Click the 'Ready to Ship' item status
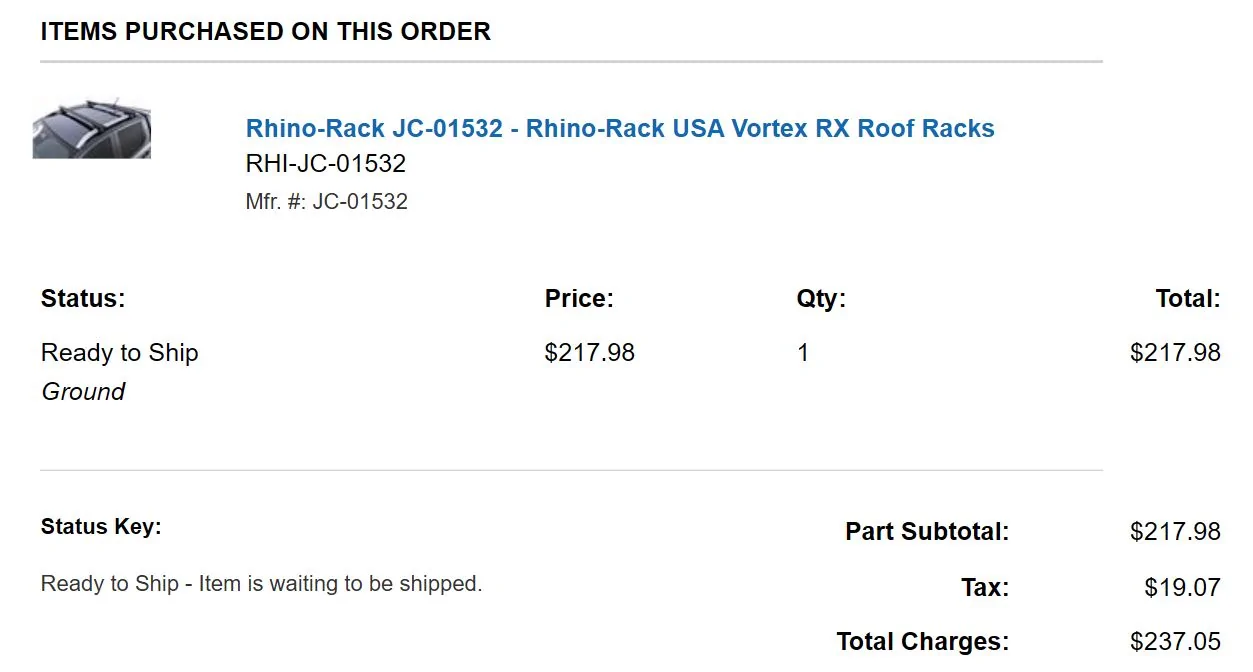This screenshot has height=672, width=1253. [120, 353]
